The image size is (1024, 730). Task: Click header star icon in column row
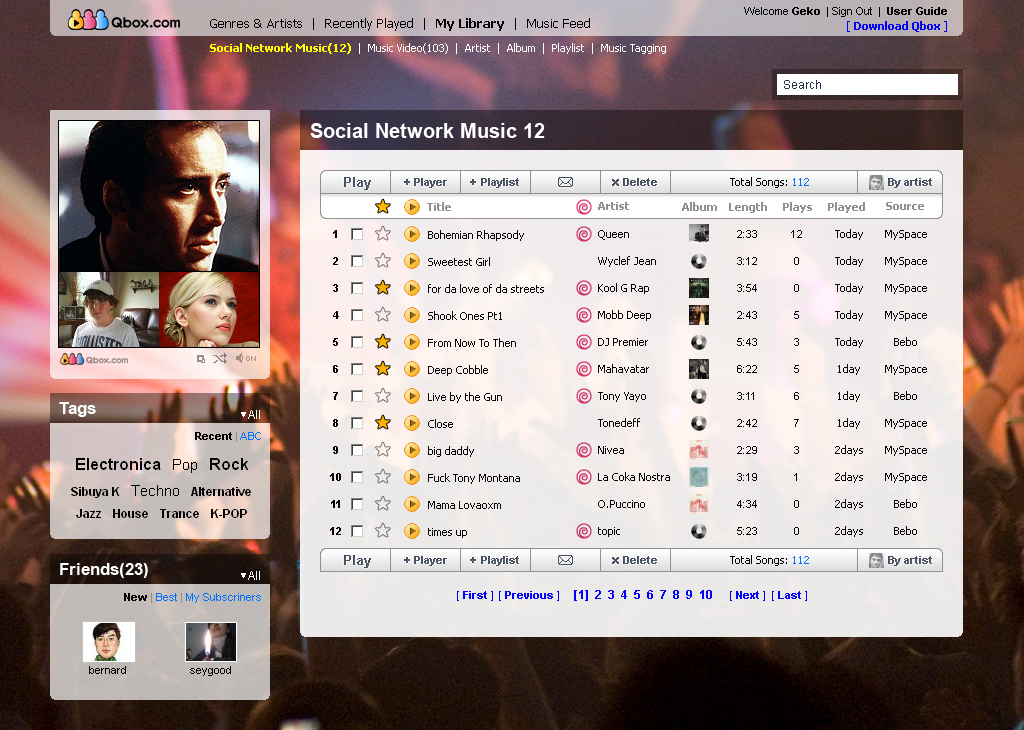[383, 207]
